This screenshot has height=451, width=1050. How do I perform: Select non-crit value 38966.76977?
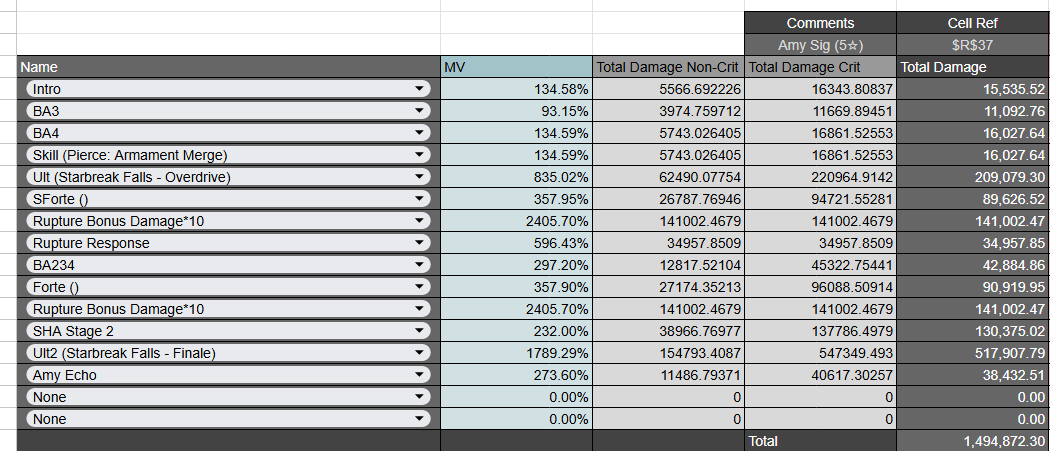pos(668,331)
